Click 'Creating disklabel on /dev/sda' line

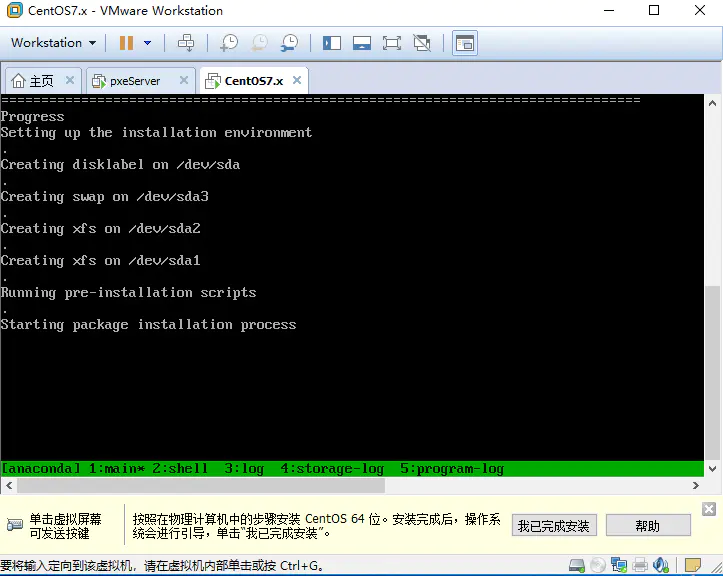(120, 165)
